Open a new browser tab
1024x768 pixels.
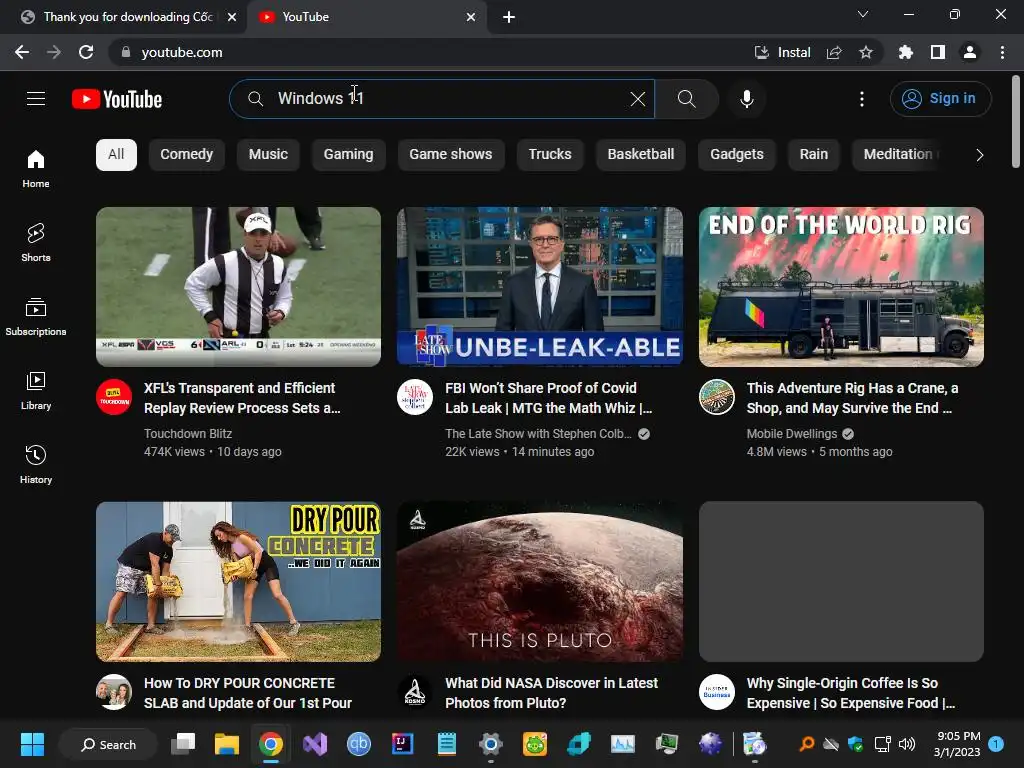509,17
